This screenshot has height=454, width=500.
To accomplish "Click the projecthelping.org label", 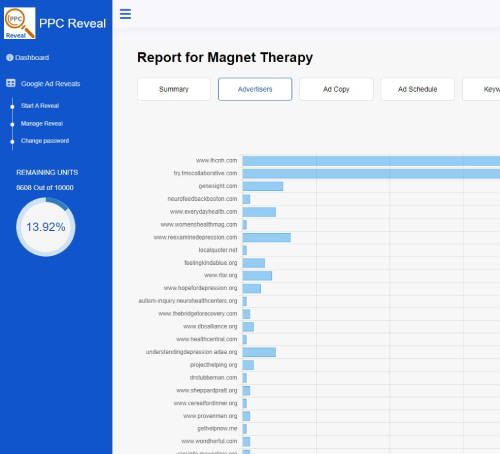I will coord(214,365).
